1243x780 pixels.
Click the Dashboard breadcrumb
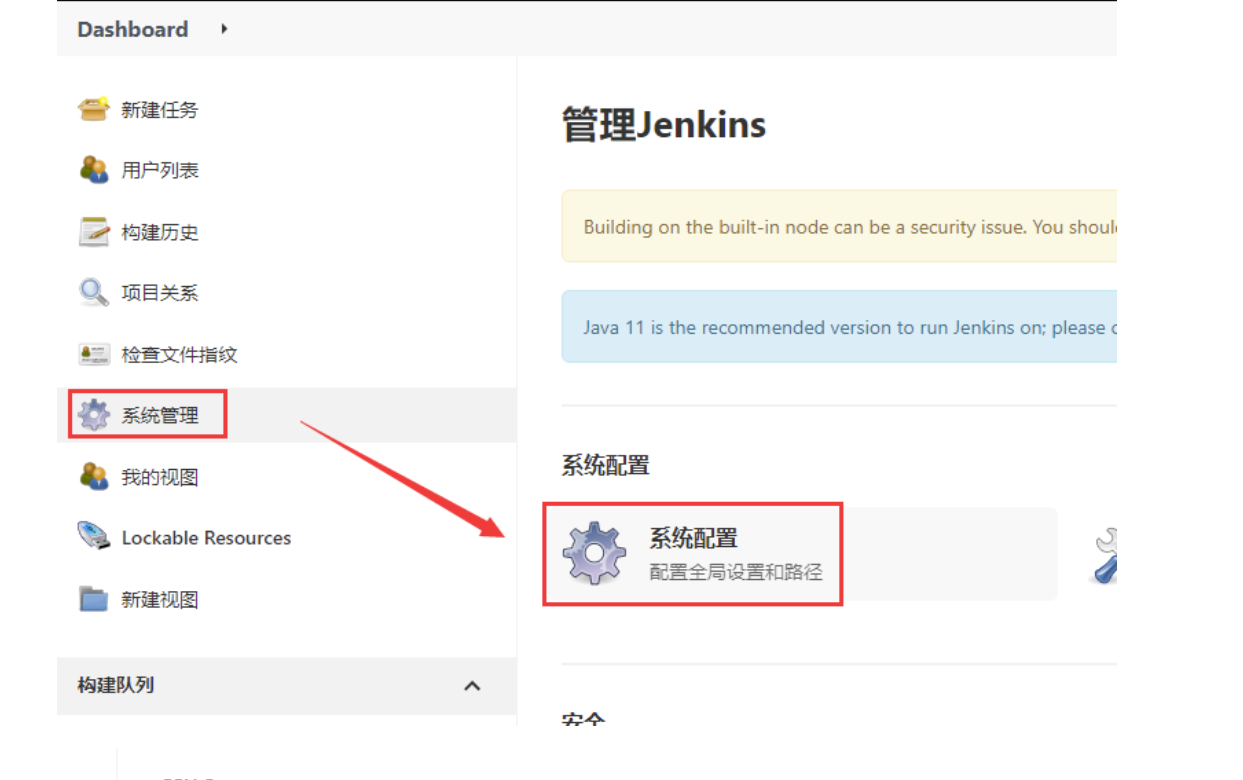tap(132, 29)
